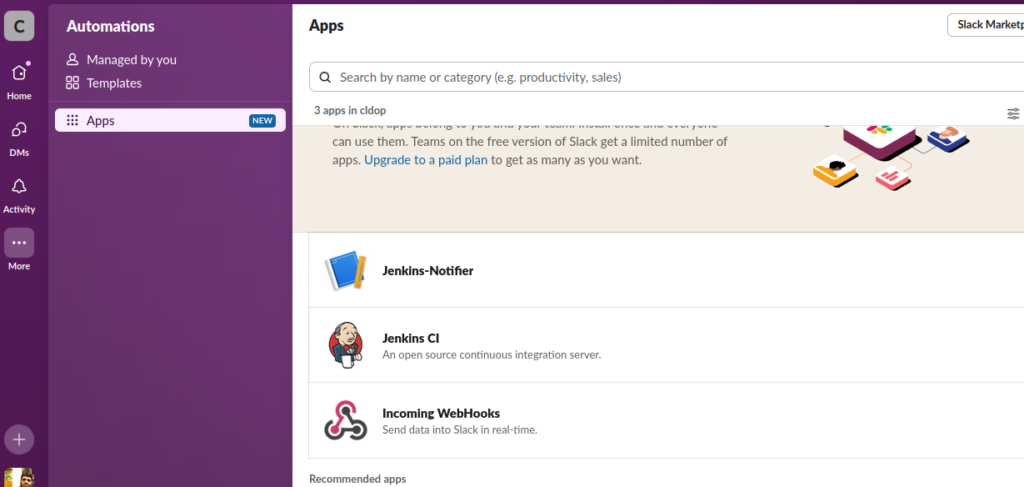This screenshot has height=487, width=1024.
Task: Open Slack Marketplace button
Action: pos(985,25)
